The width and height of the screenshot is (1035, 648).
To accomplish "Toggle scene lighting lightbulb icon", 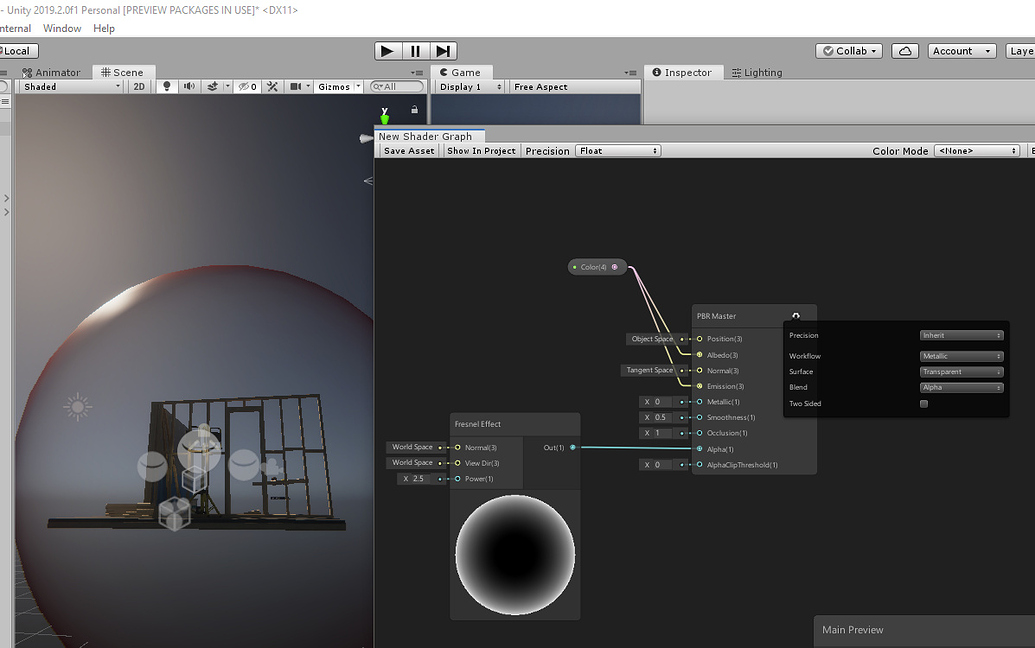I will point(167,86).
